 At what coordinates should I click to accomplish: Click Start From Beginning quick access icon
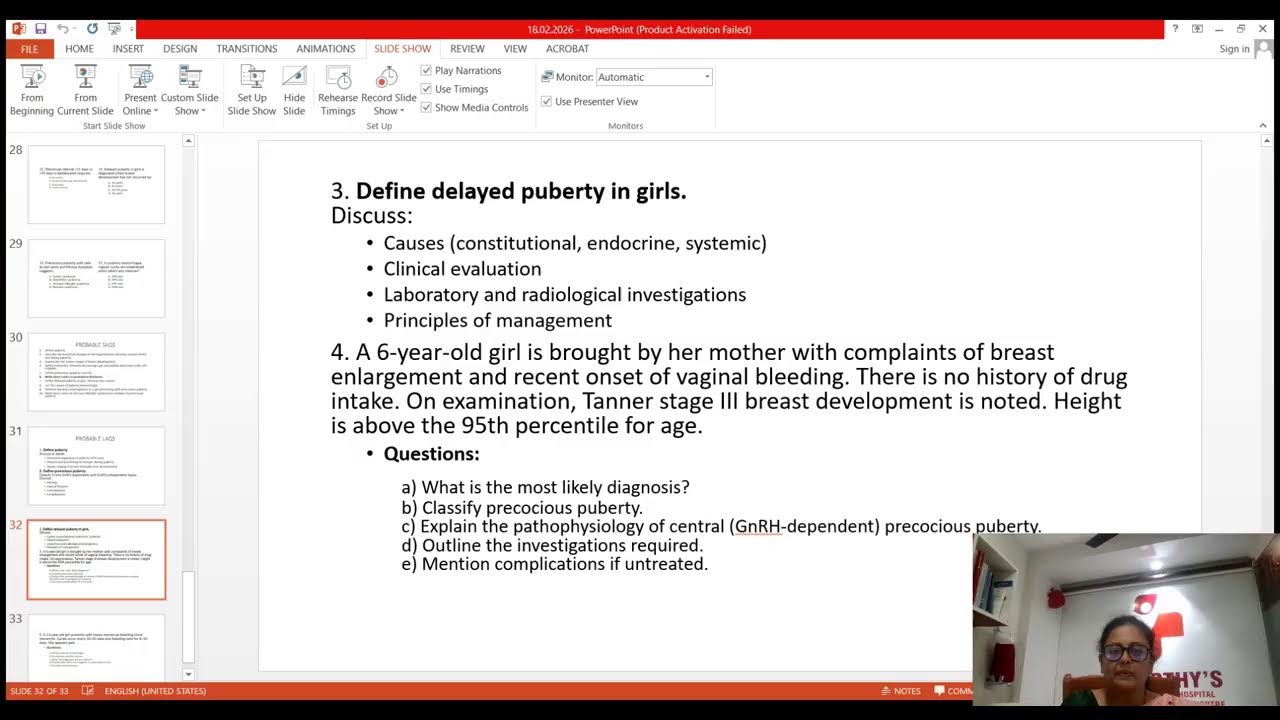tap(112, 29)
